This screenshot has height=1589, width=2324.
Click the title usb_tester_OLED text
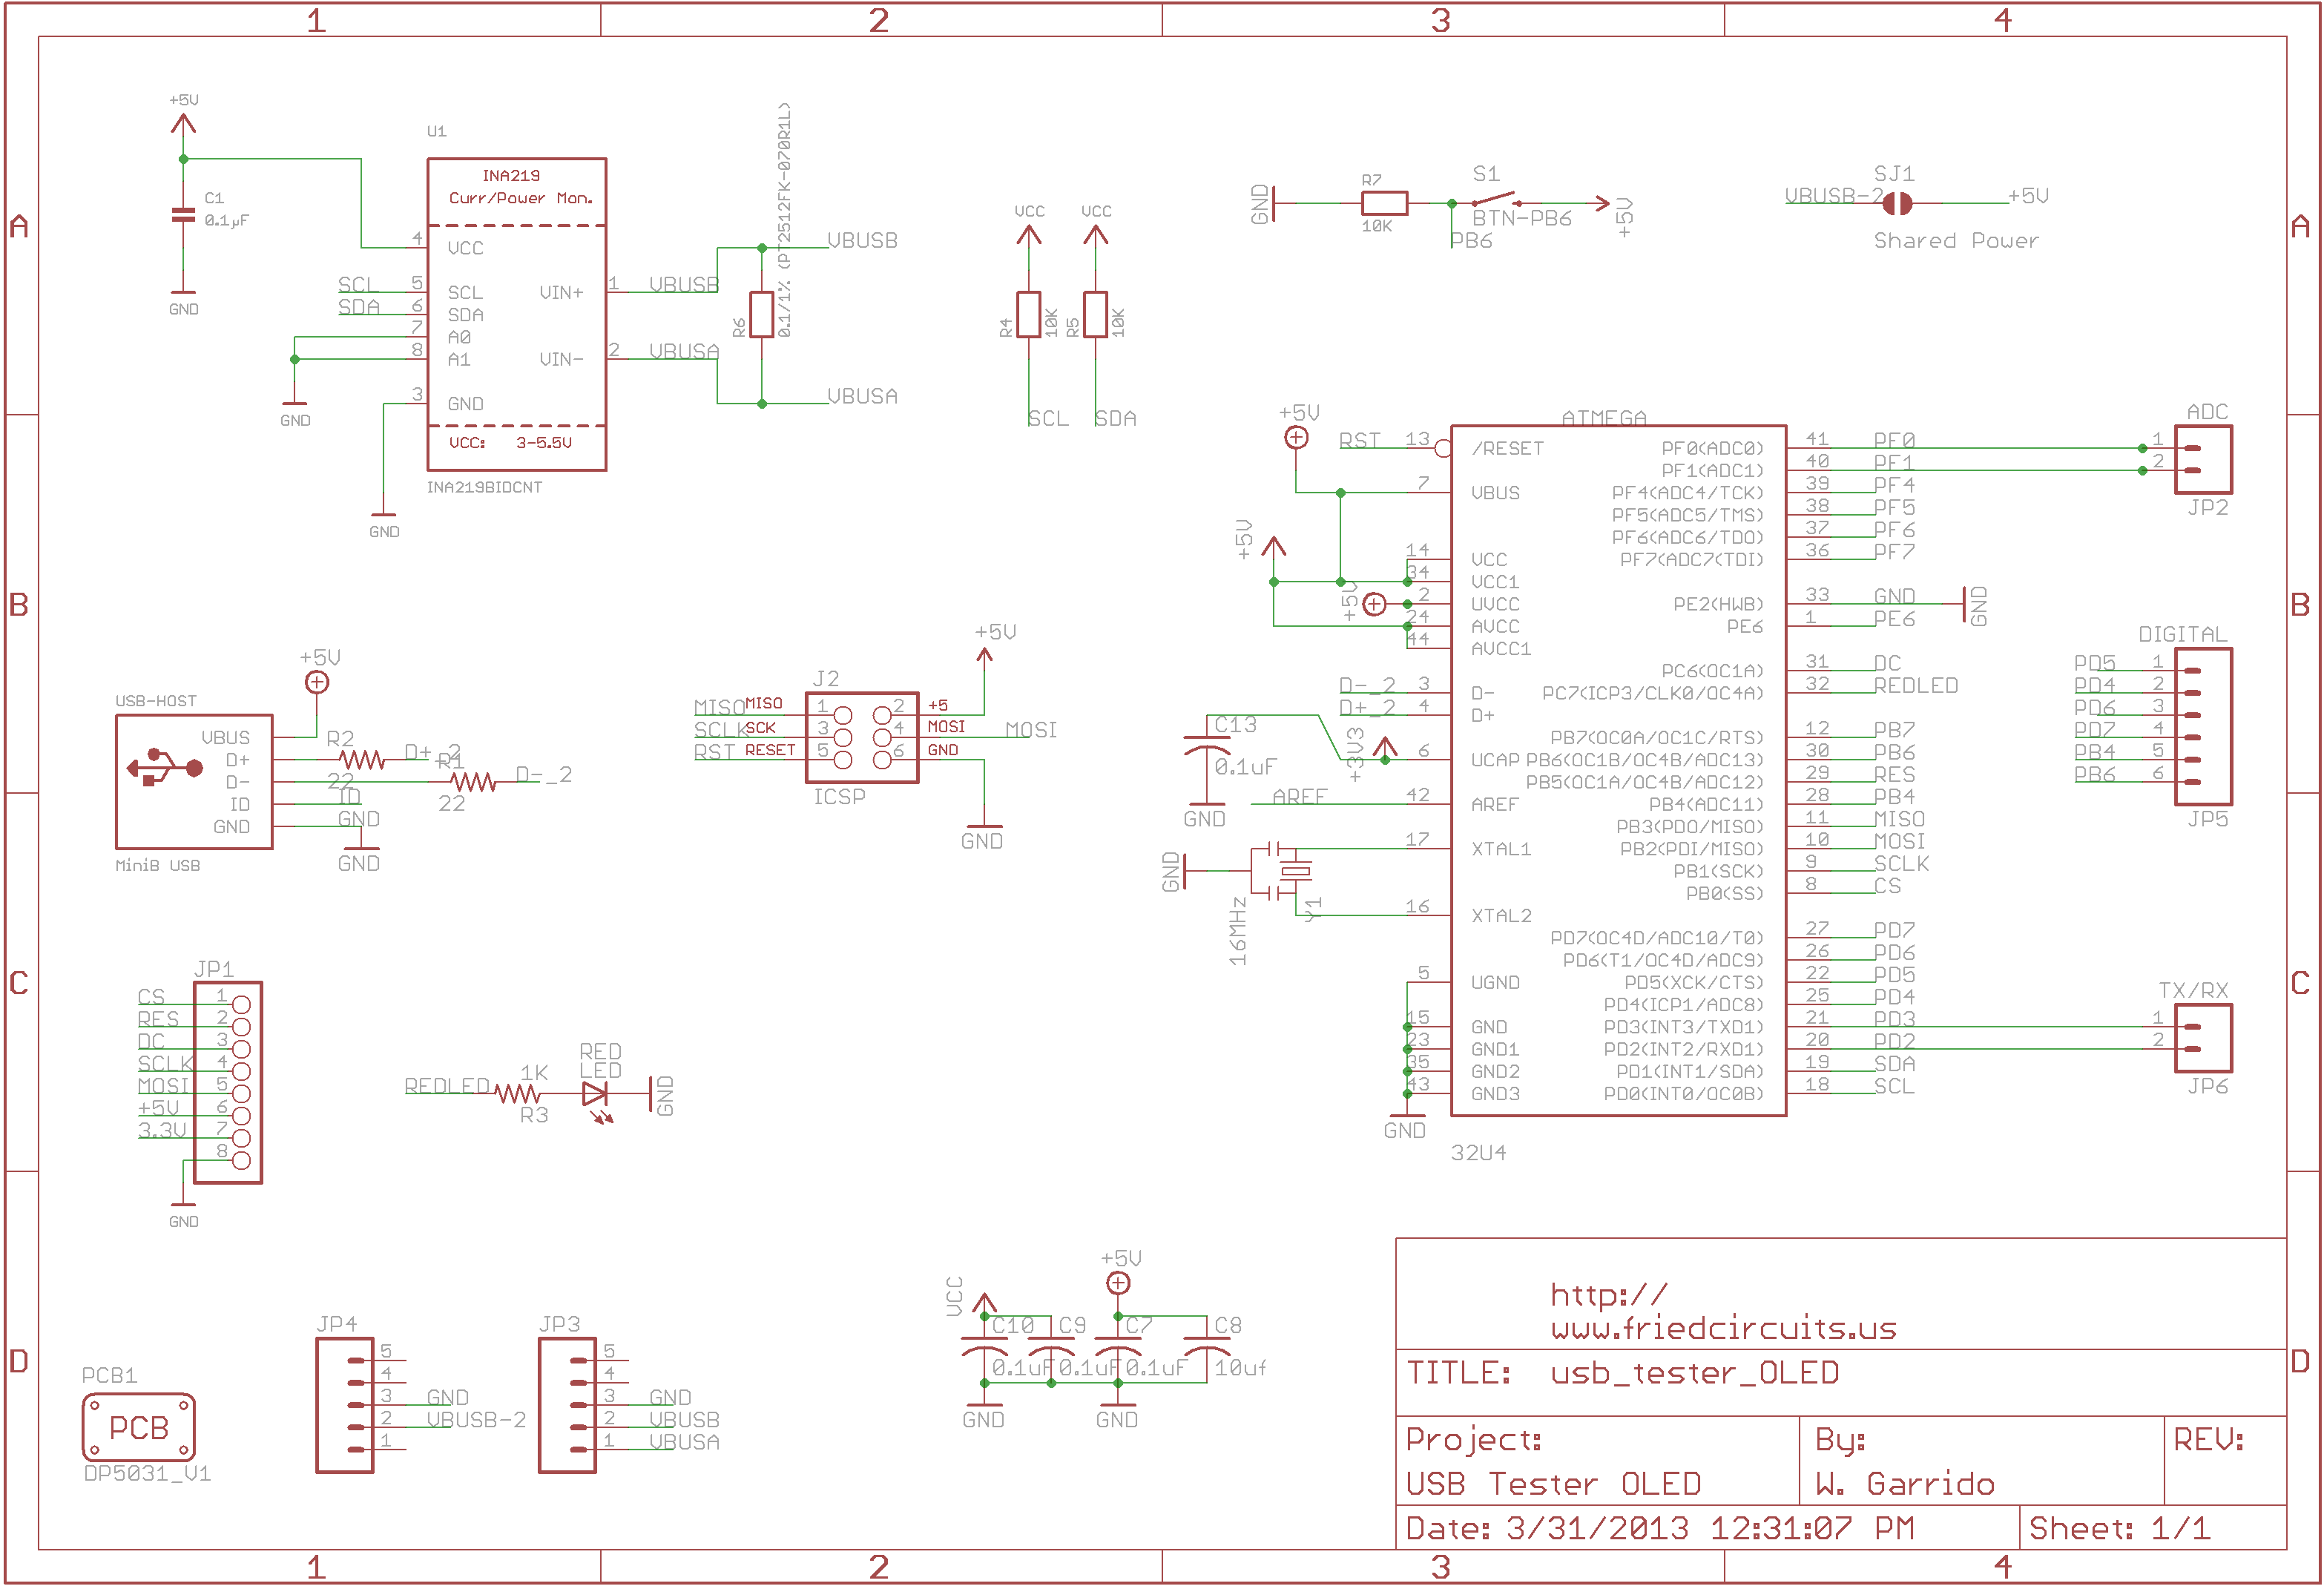[x=1694, y=1373]
